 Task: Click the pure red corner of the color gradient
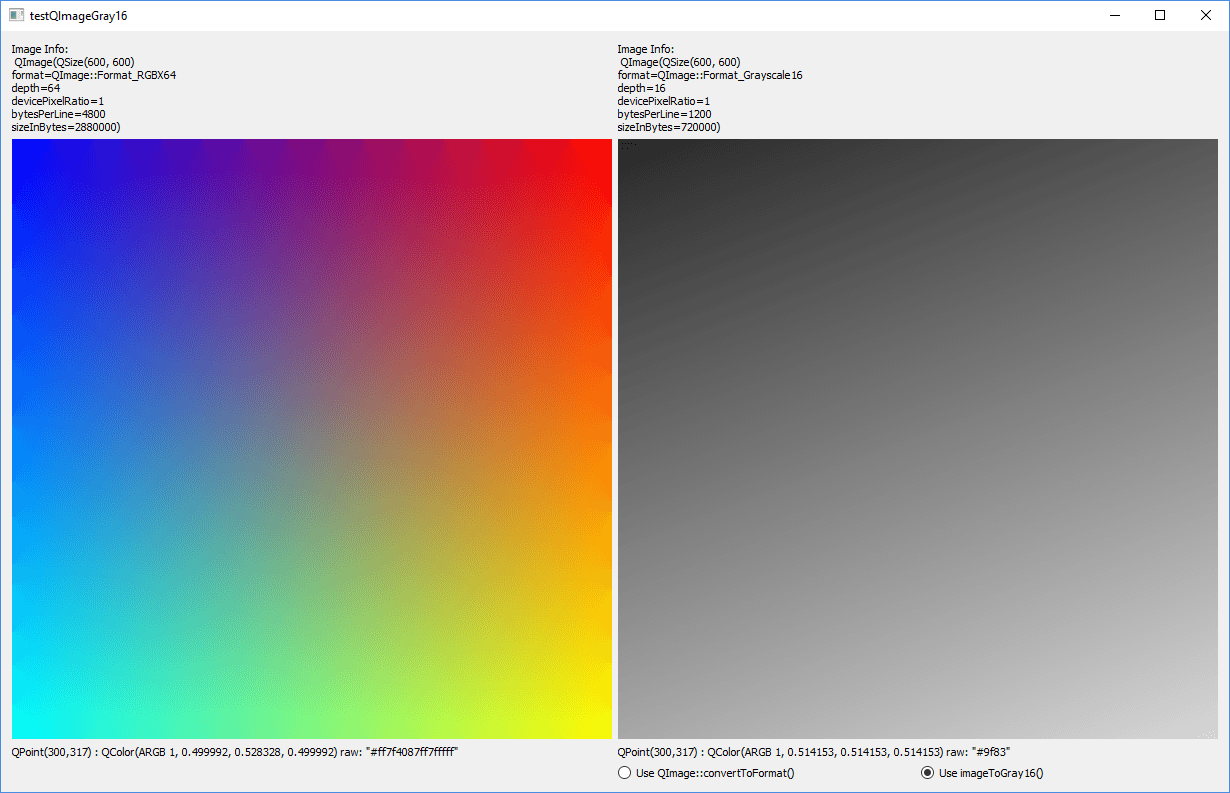pyautogui.click(x=605, y=146)
